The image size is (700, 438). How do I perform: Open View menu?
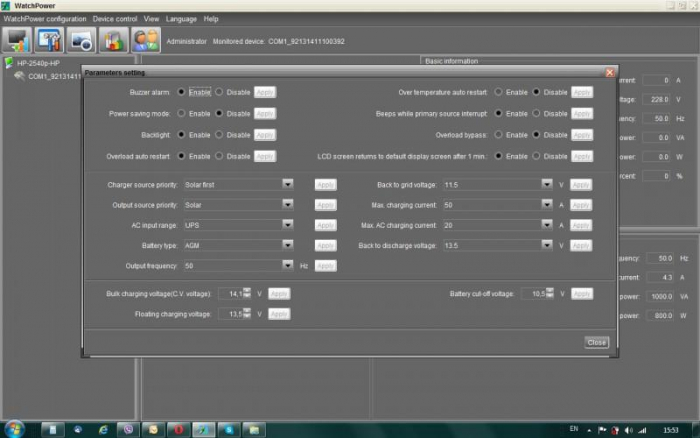coord(151,19)
